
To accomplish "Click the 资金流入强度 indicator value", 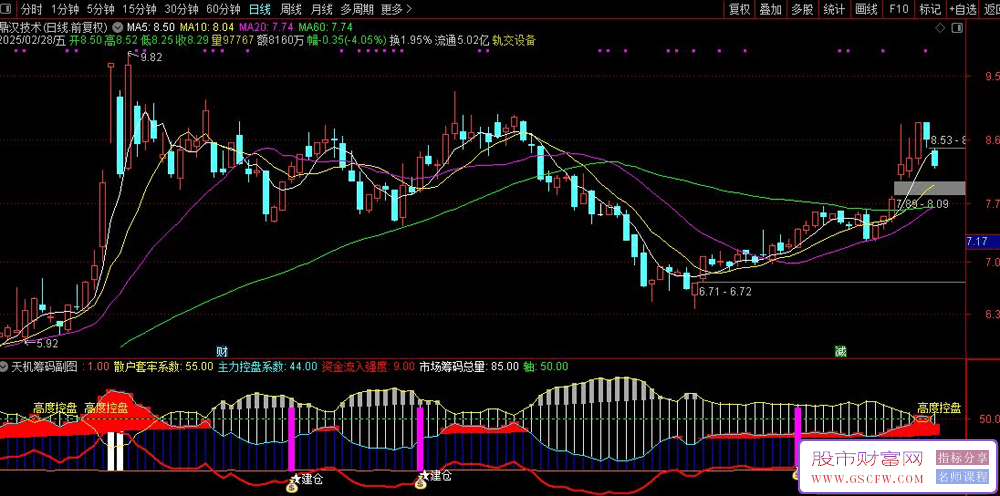I will point(368,367).
